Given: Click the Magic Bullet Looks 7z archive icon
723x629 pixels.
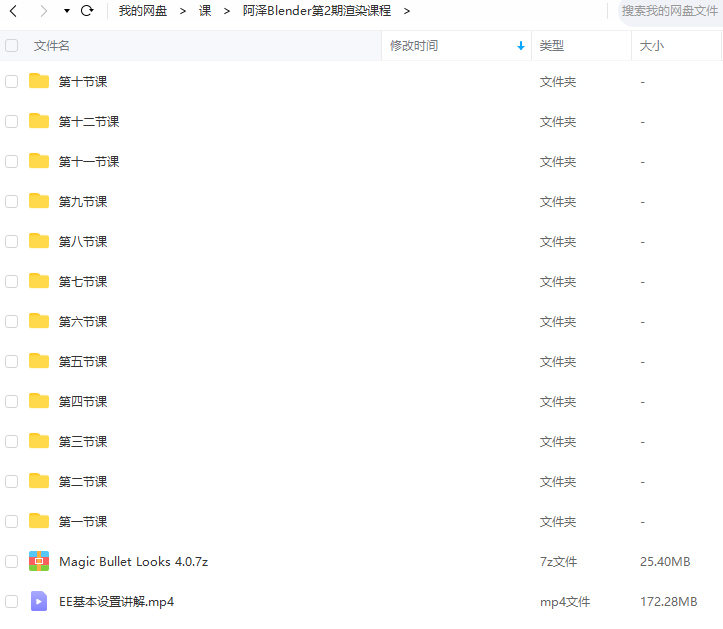Looking at the screenshot, I should (x=39, y=561).
